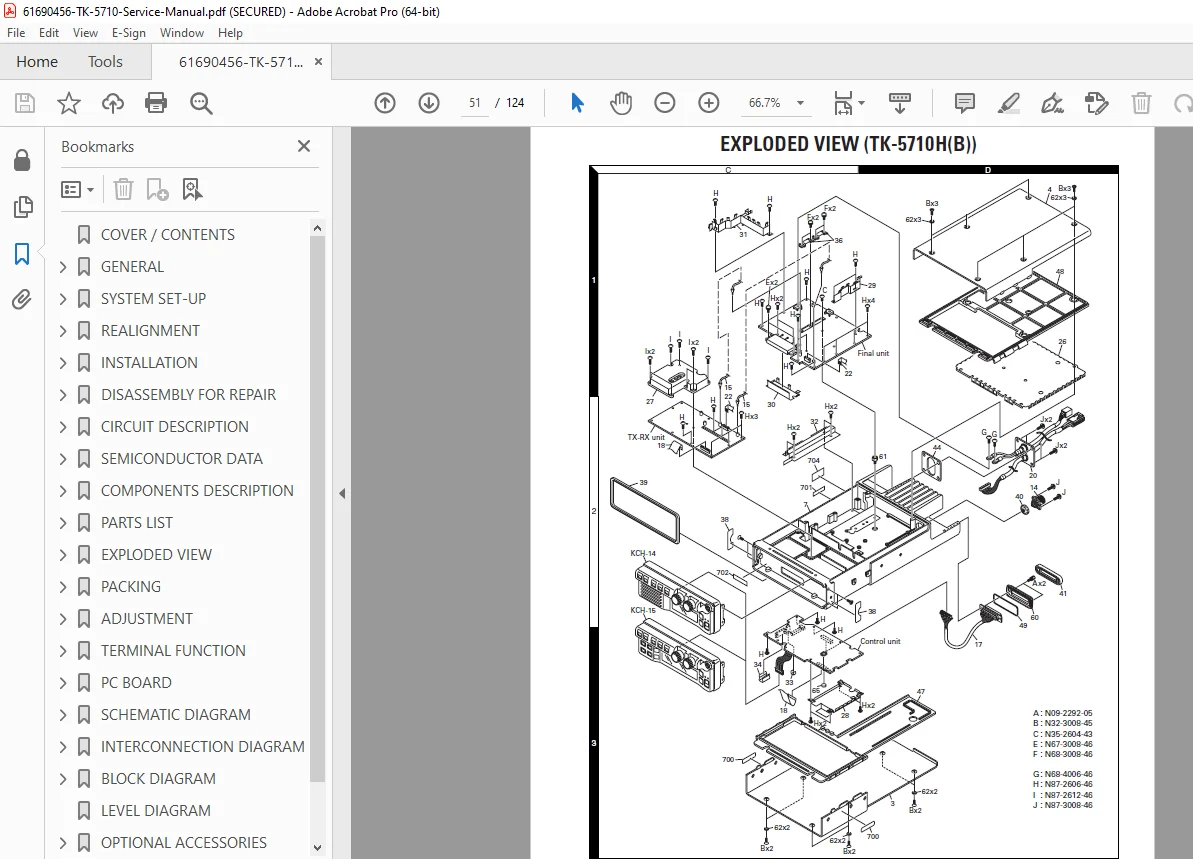Close the 61690456-TK-571 document tab
Viewport: 1193px width, 859px height.
tap(318, 62)
